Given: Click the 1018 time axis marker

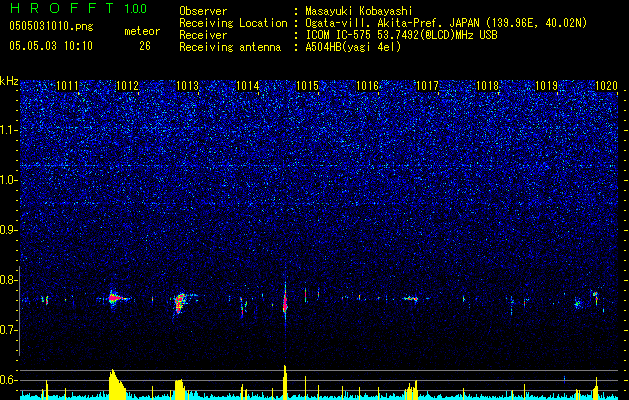Looking at the screenshot, I should click(x=487, y=86).
